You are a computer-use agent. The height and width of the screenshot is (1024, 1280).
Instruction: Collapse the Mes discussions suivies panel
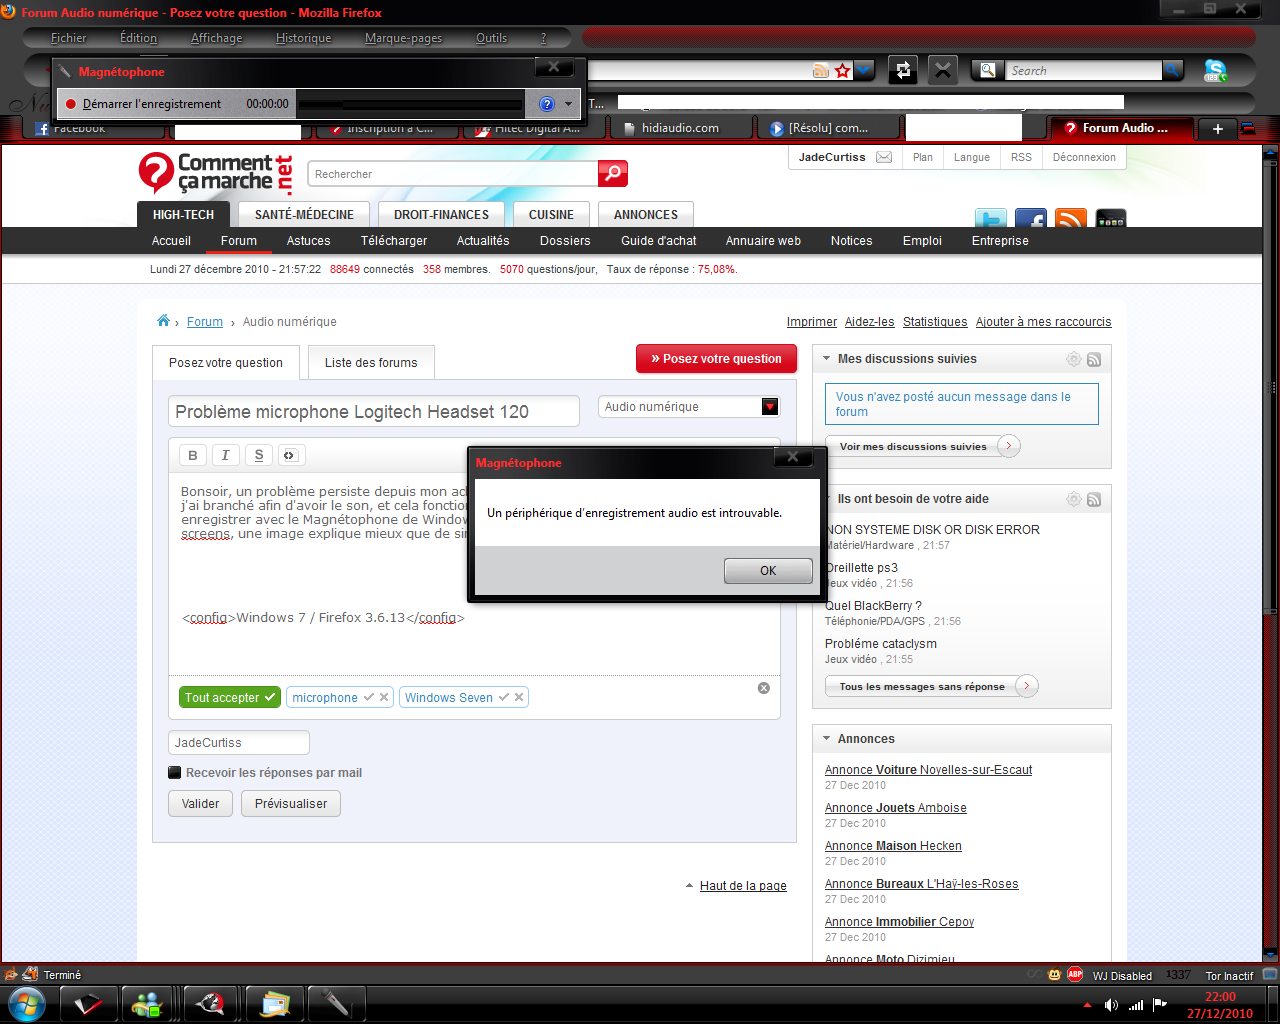(x=827, y=359)
